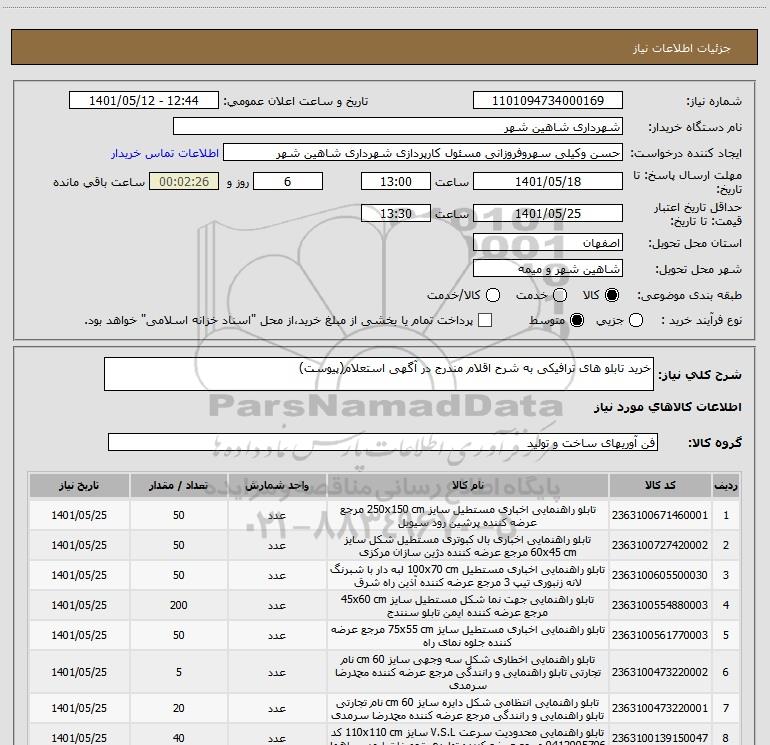Click the announcement date field 1401/05/12 - 12:44
Screen dimensions: 770x745
[144, 101]
